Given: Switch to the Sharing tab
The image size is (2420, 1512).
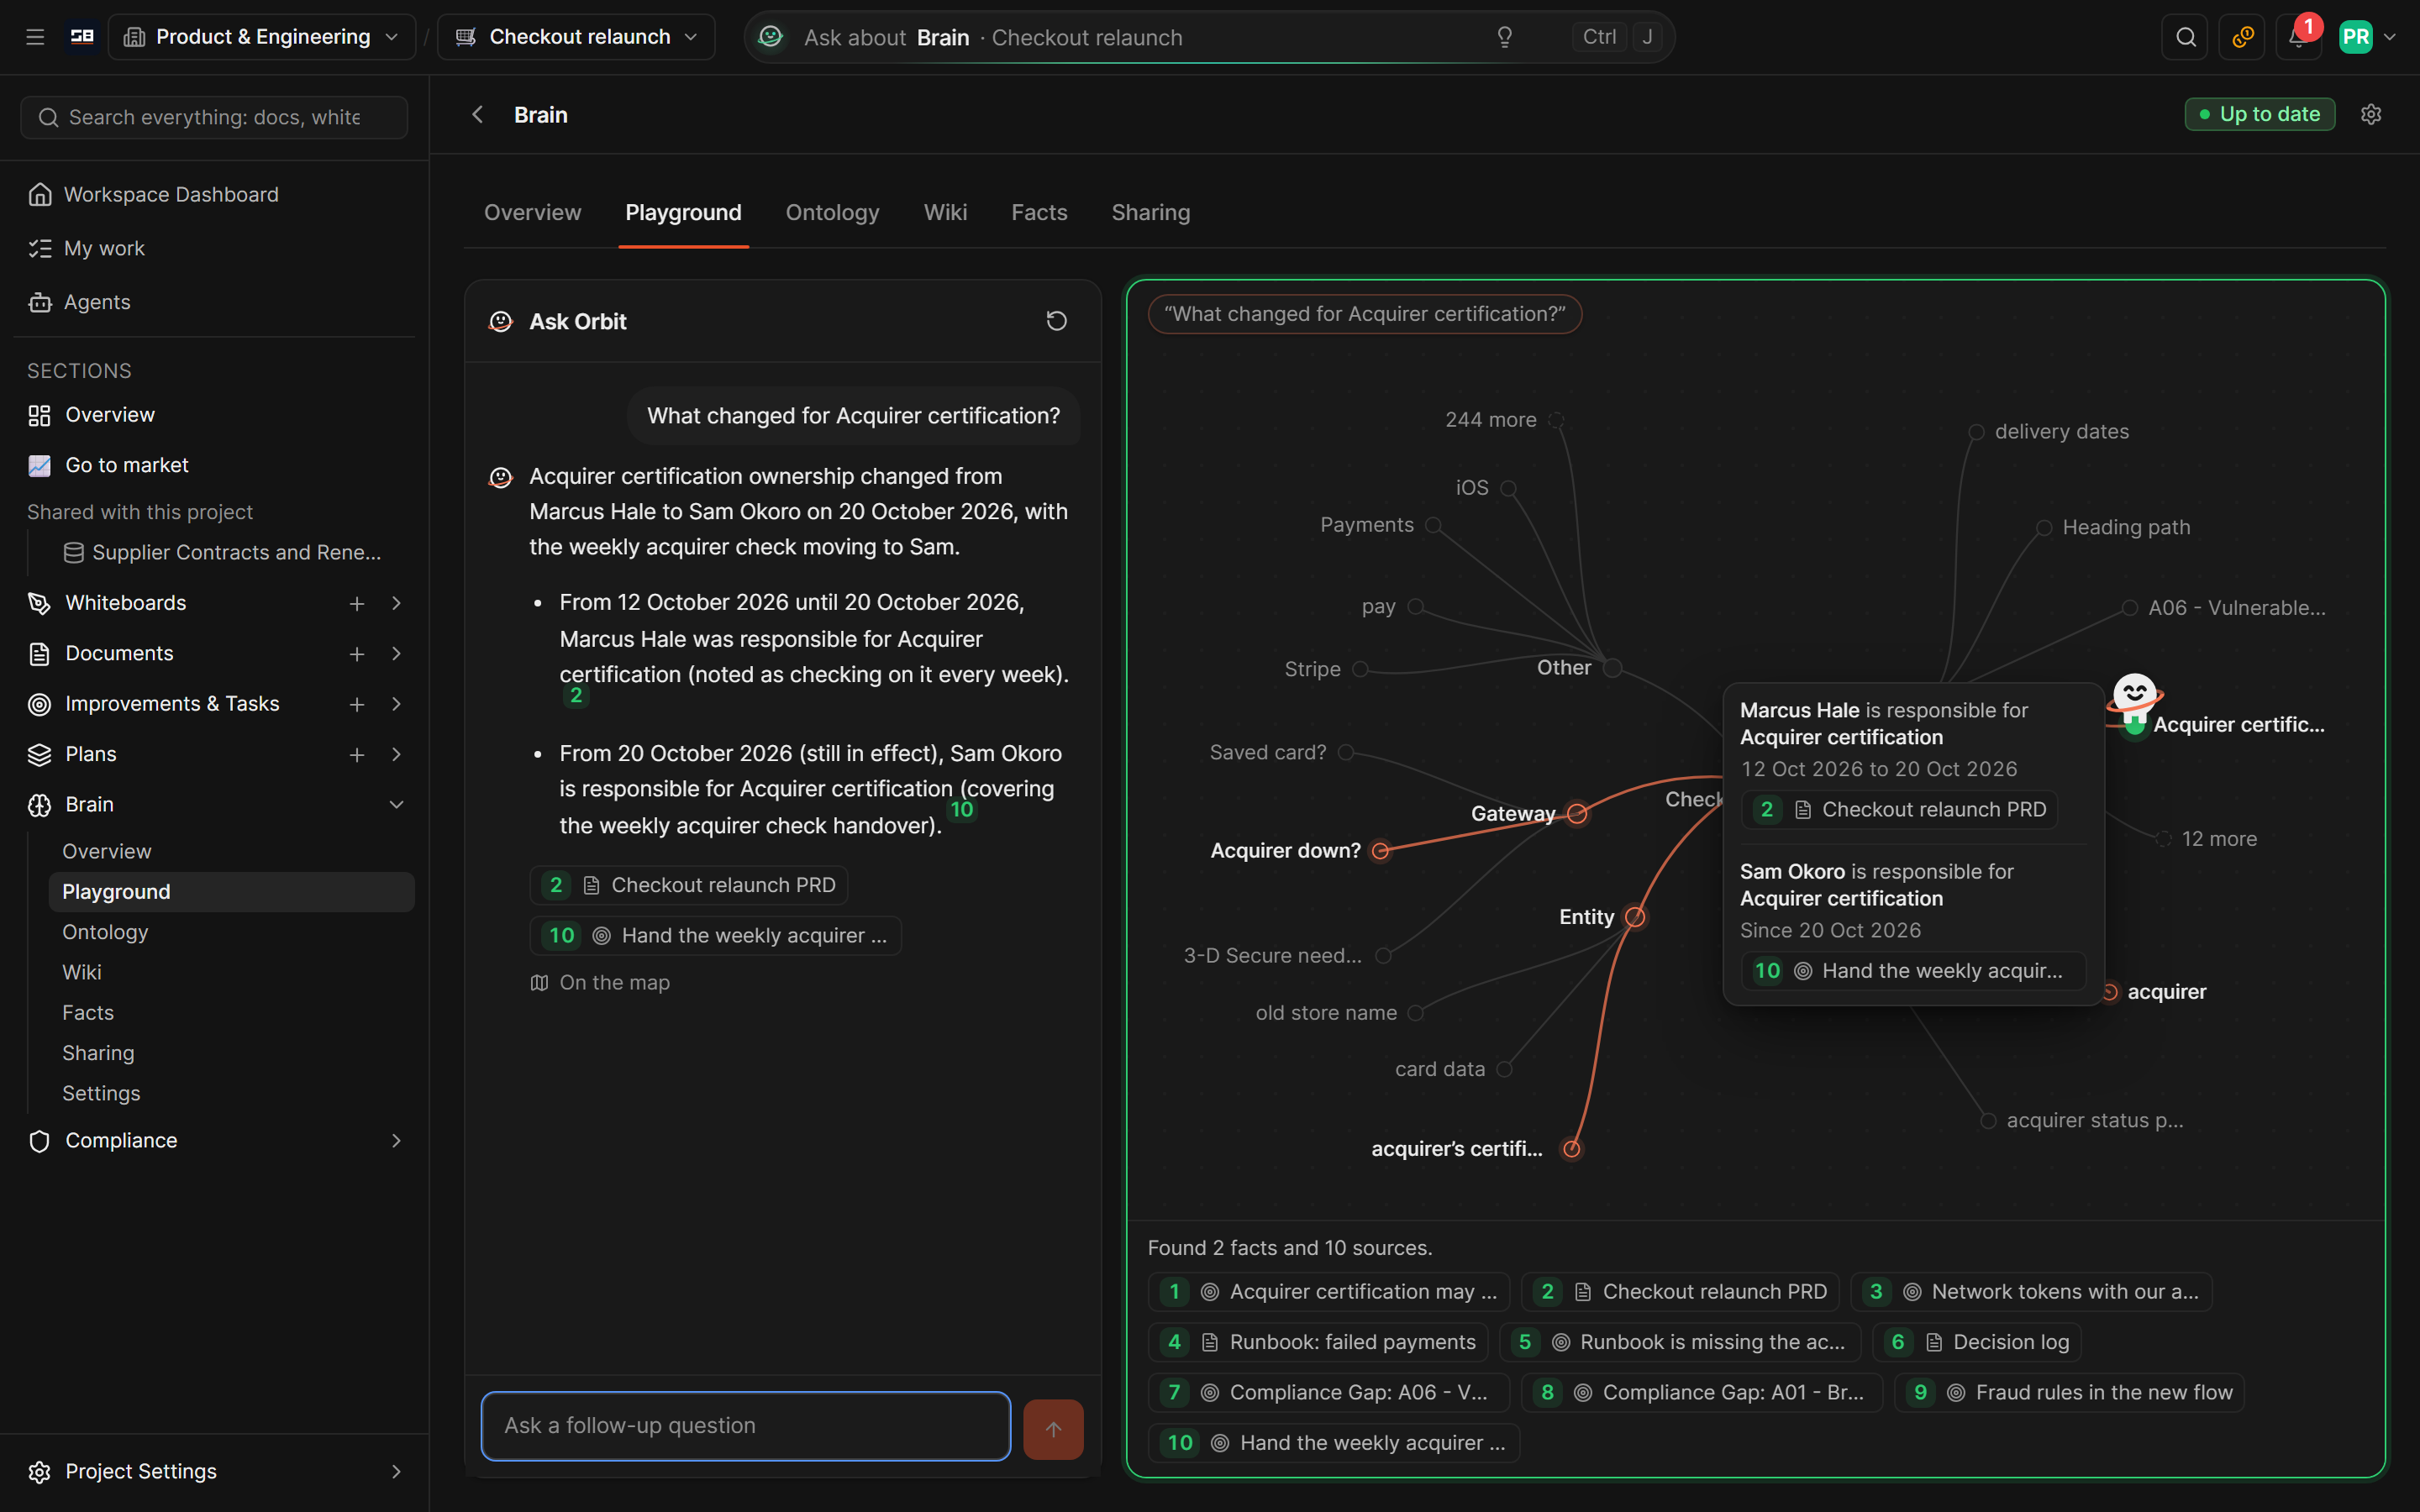Looking at the screenshot, I should click(x=1150, y=212).
